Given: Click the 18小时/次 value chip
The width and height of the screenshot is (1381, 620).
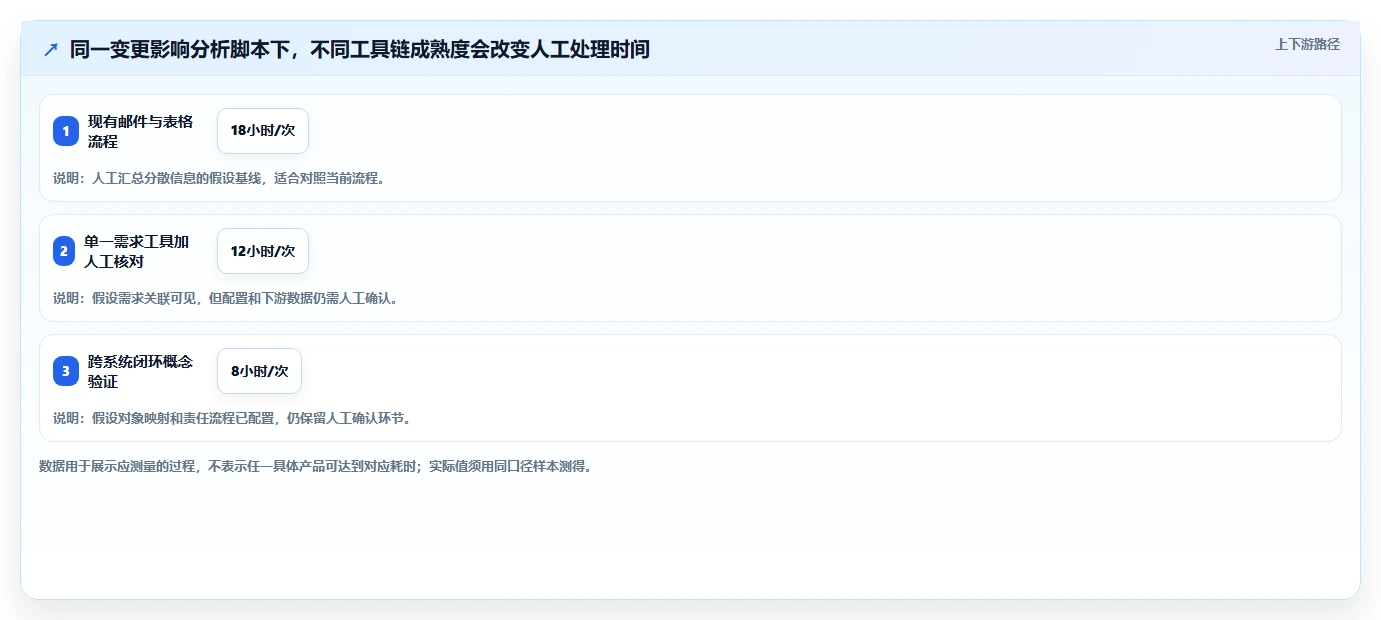Looking at the screenshot, I should [263, 131].
